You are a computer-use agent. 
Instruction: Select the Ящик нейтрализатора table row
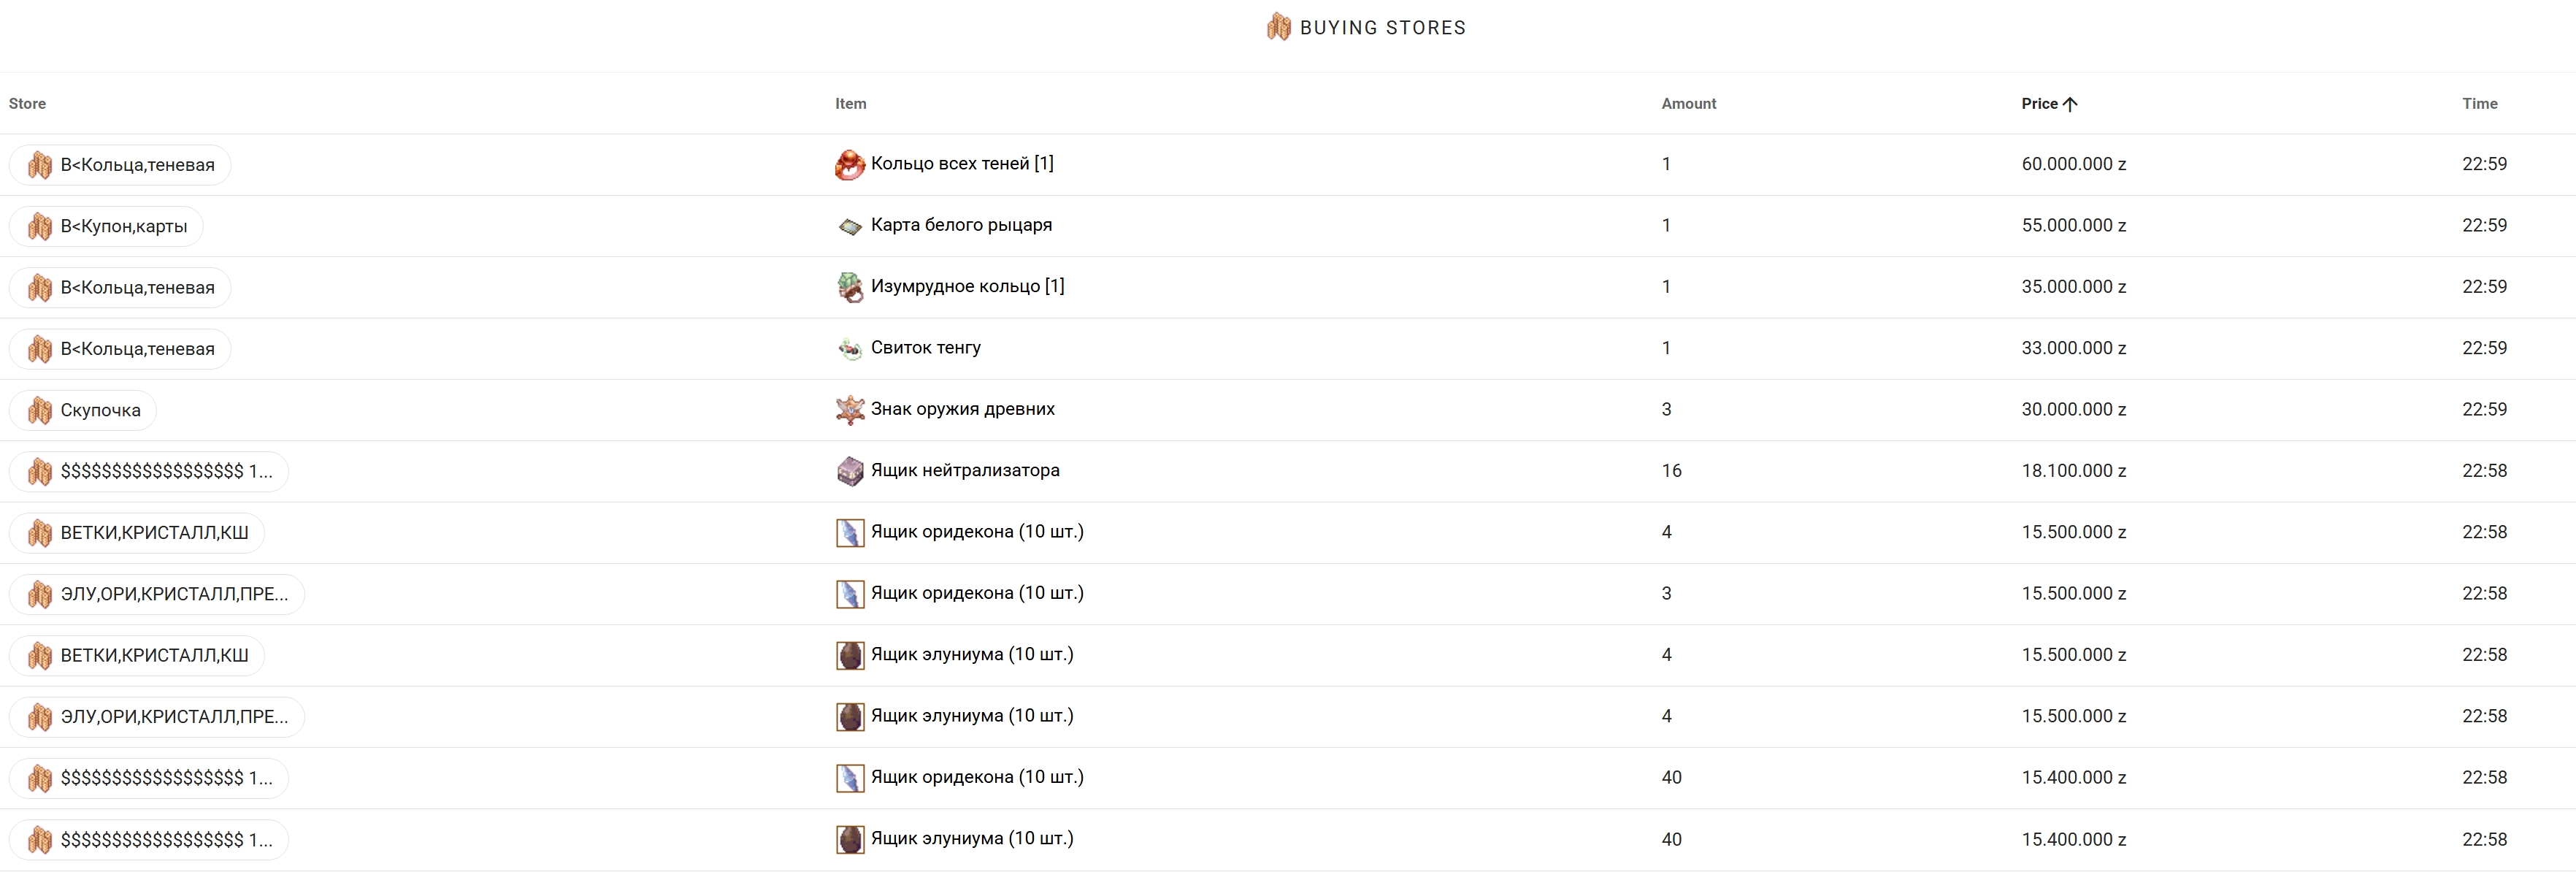pos(1300,471)
